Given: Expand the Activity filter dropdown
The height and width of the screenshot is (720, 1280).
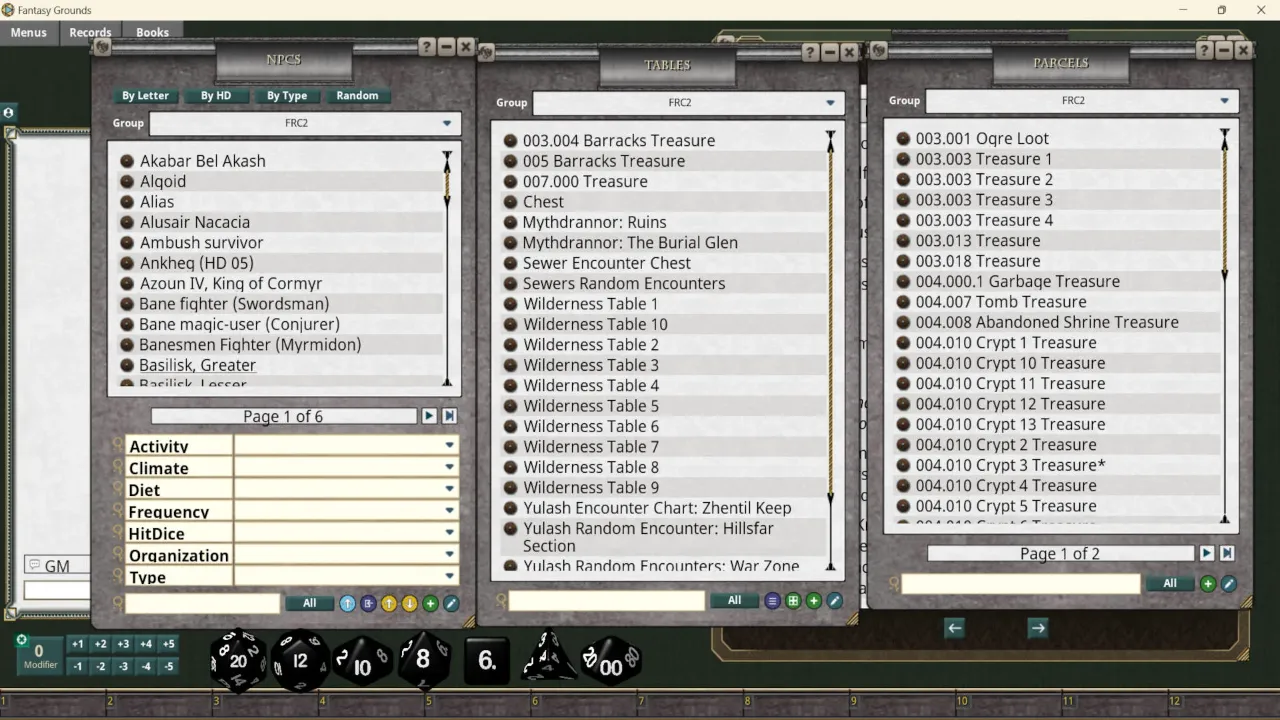Looking at the screenshot, I should coord(449,445).
